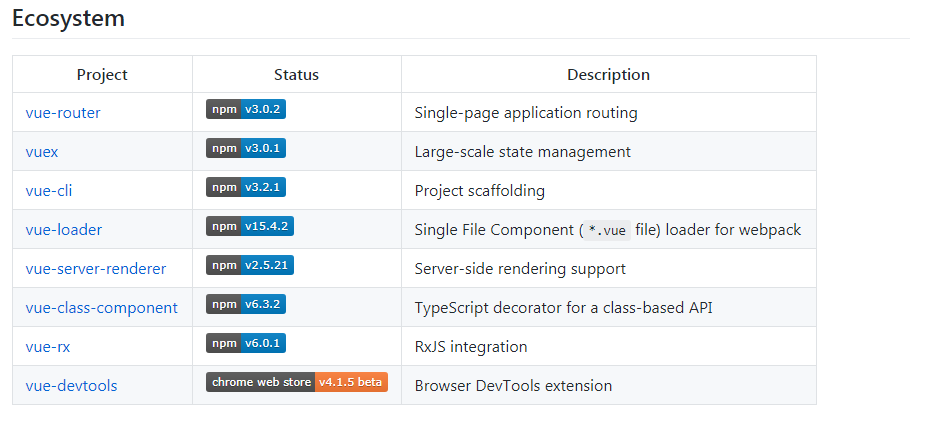The image size is (931, 421).
Task: Click the 'Project scaffolding' description
Action: tap(480, 191)
